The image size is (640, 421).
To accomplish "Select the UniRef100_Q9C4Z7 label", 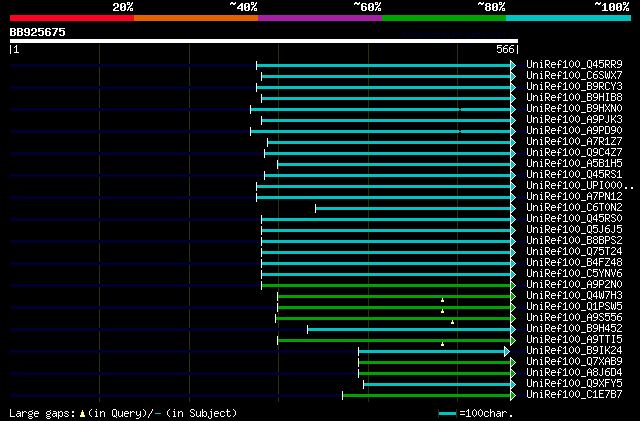I will (x=574, y=153).
